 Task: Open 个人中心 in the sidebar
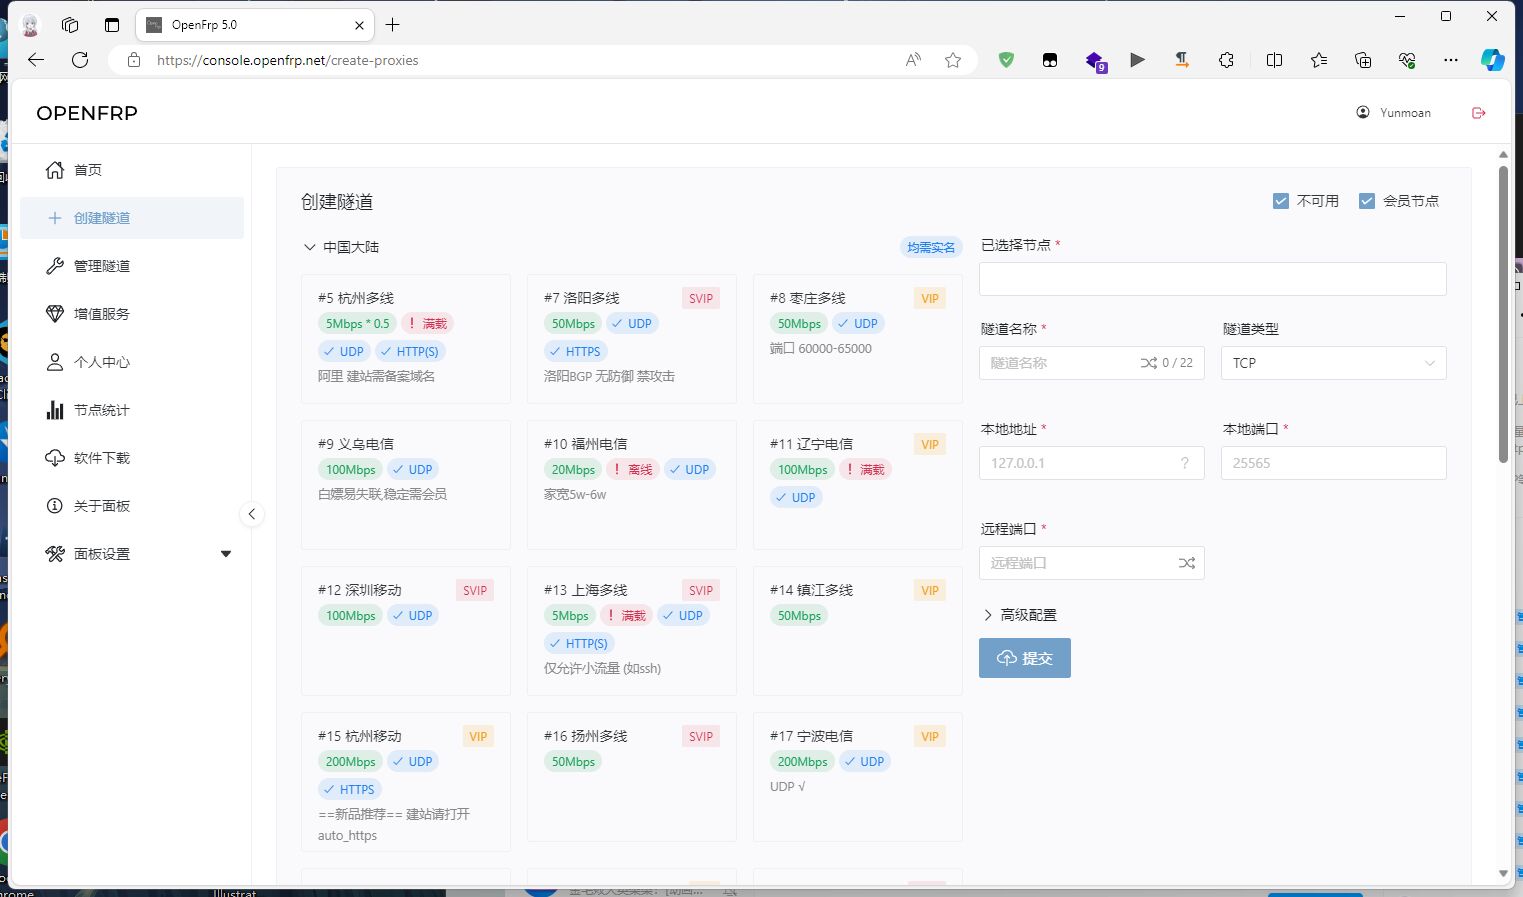(132, 362)
